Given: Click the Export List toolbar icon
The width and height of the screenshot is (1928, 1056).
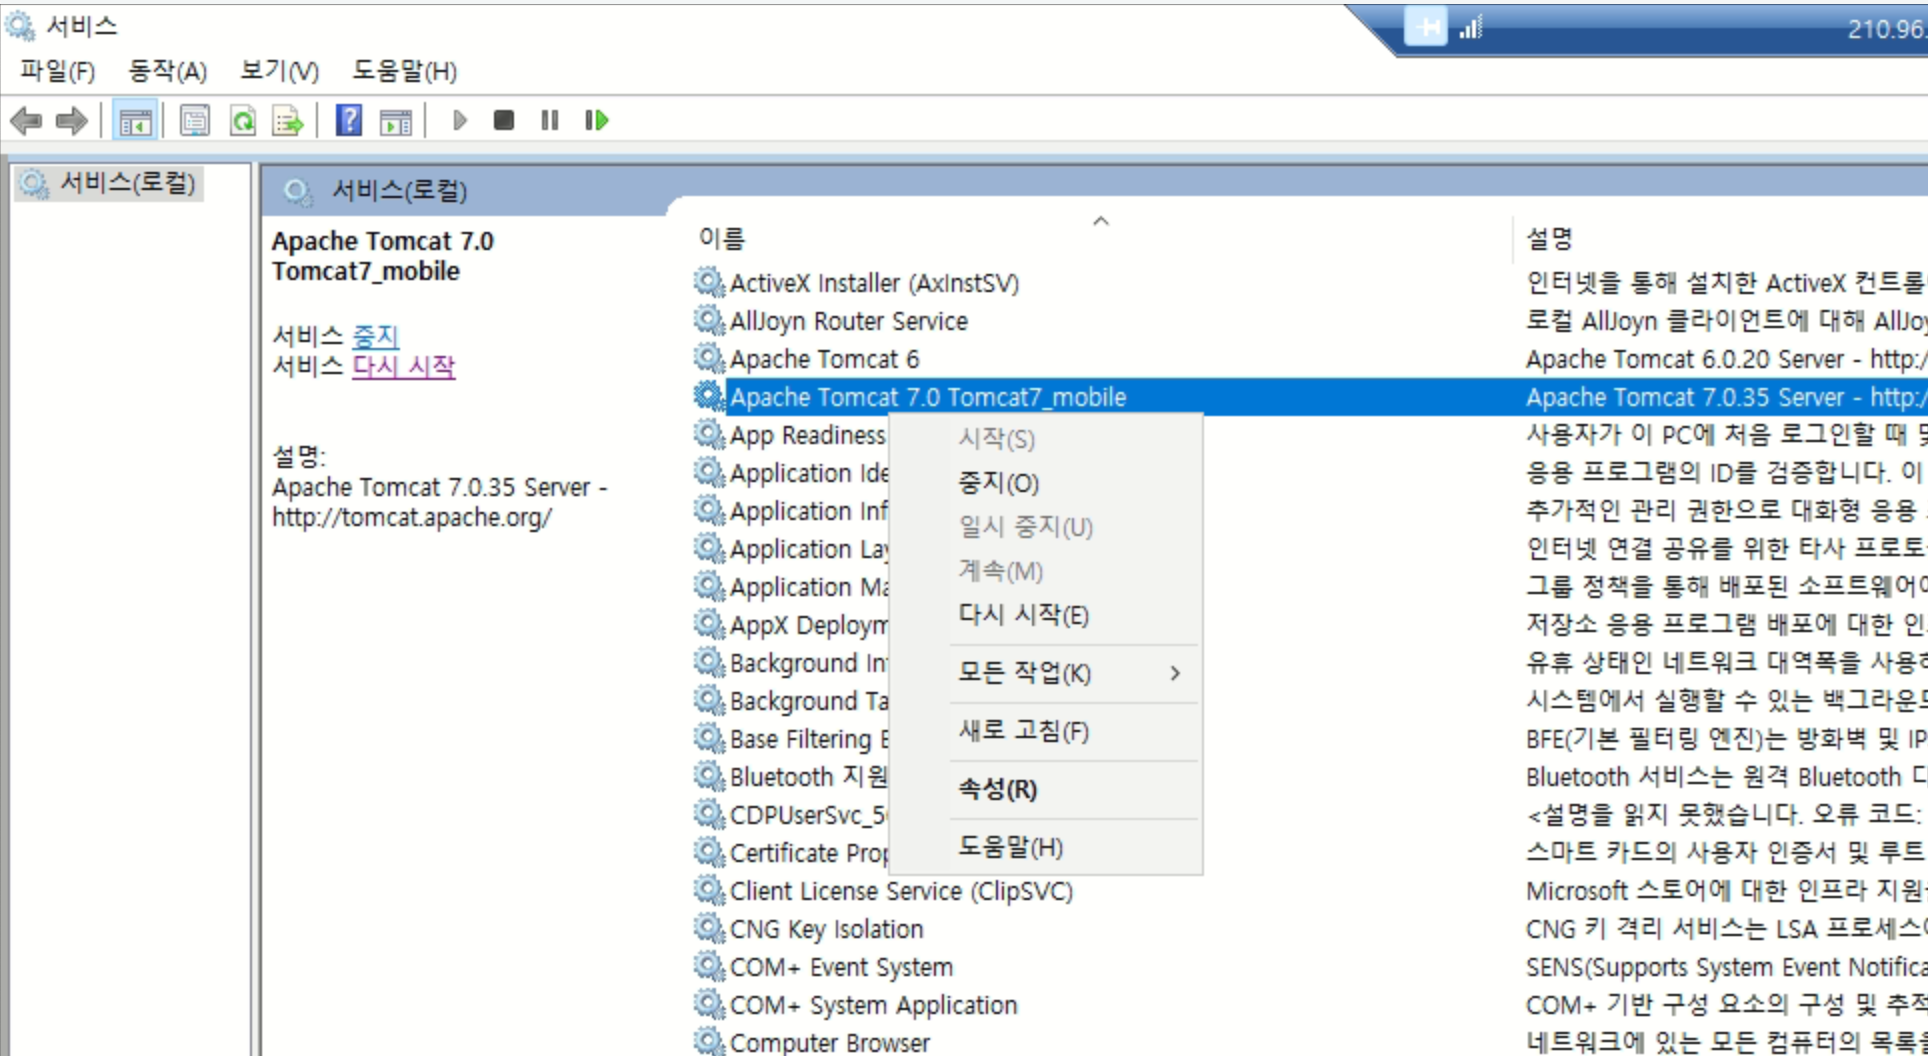Looking at the screenshot, I should click(x=288, y=121).
